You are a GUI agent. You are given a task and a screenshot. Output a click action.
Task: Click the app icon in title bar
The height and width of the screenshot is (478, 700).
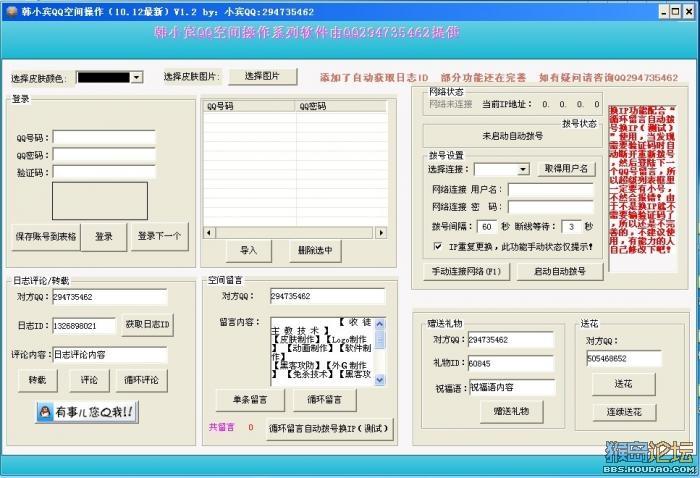point(12,11)
